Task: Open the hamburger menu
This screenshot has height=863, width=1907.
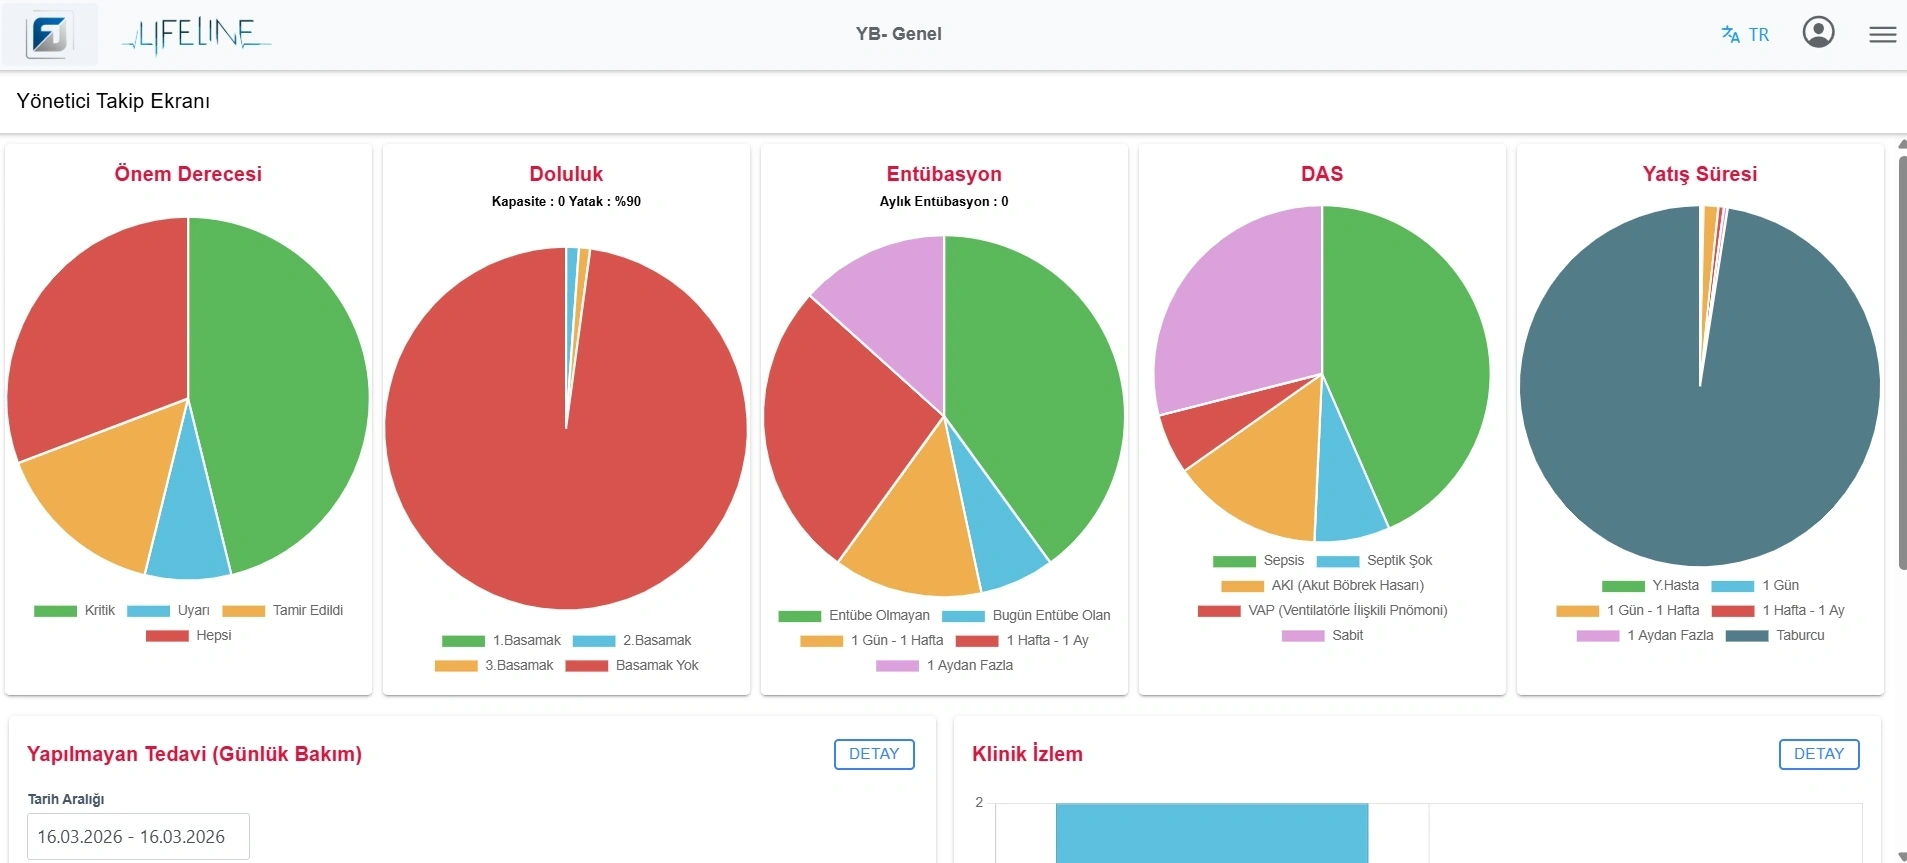Action: [1882, 35]
